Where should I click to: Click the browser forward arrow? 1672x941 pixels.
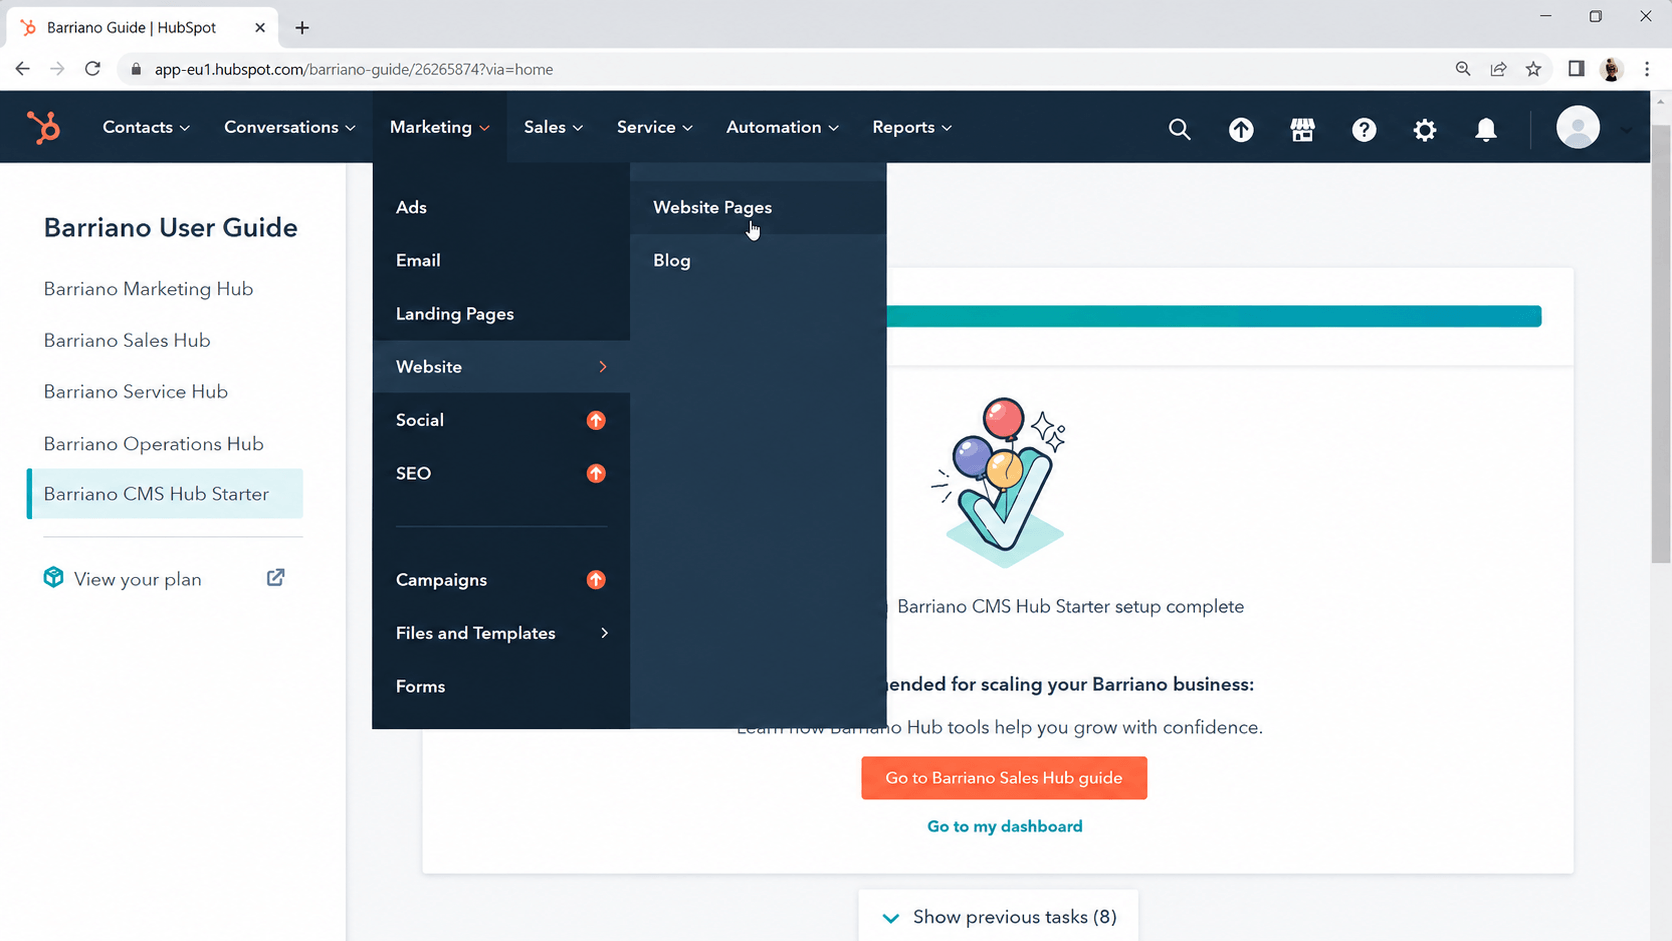57,69
